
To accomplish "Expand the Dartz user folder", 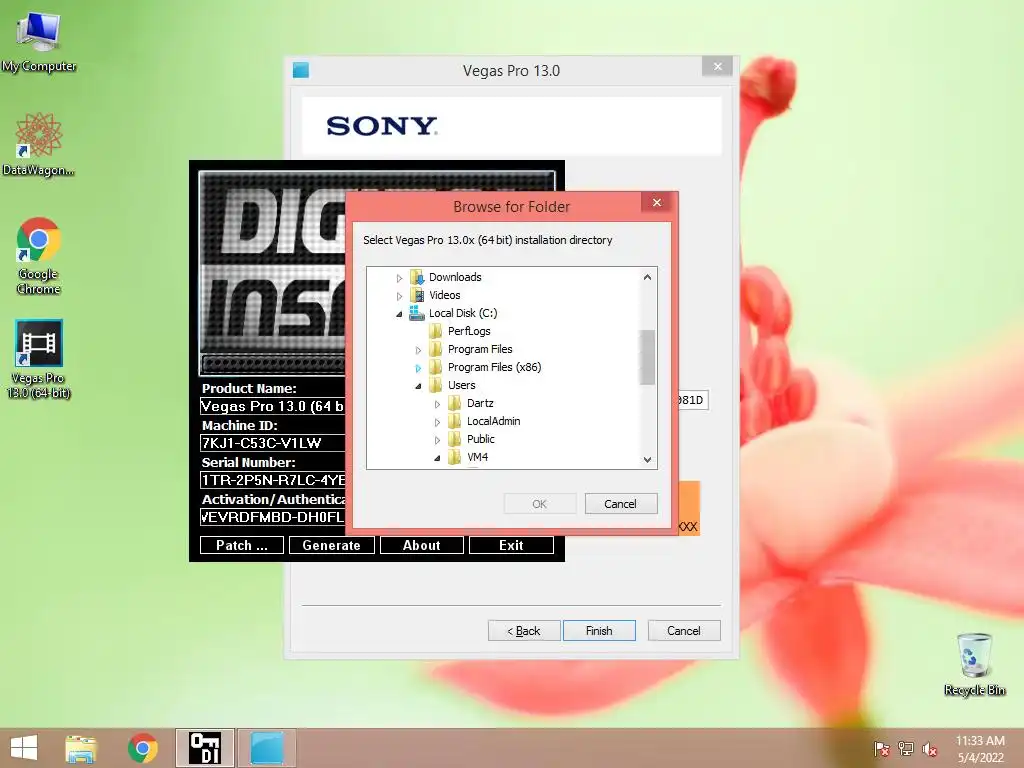I will click(437, 404).
